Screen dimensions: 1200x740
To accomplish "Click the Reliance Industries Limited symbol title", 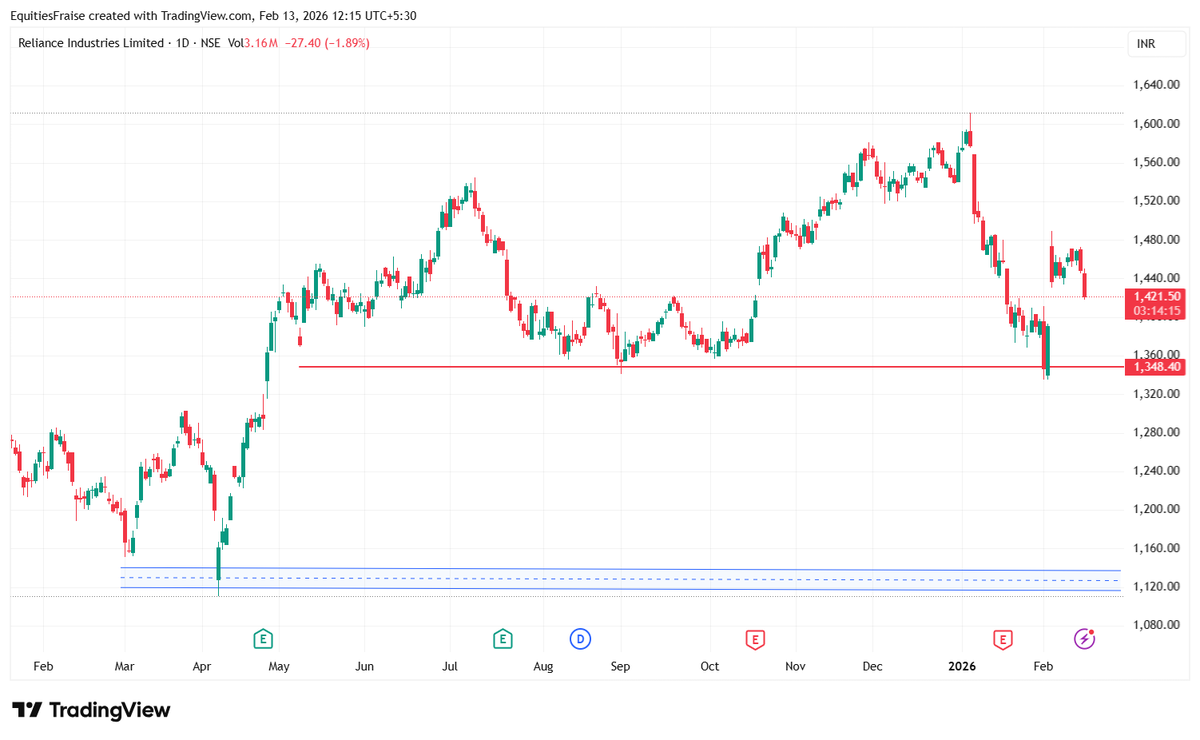I will click(91, 43).
